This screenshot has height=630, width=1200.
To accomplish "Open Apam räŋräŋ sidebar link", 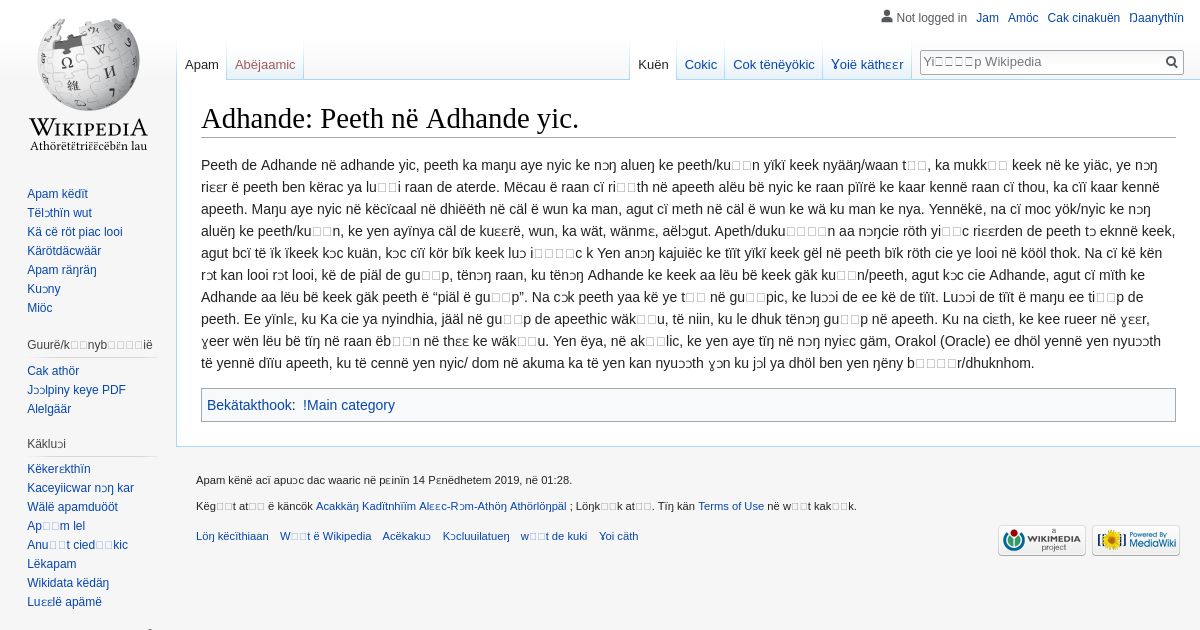I will [x=62, y=270].
